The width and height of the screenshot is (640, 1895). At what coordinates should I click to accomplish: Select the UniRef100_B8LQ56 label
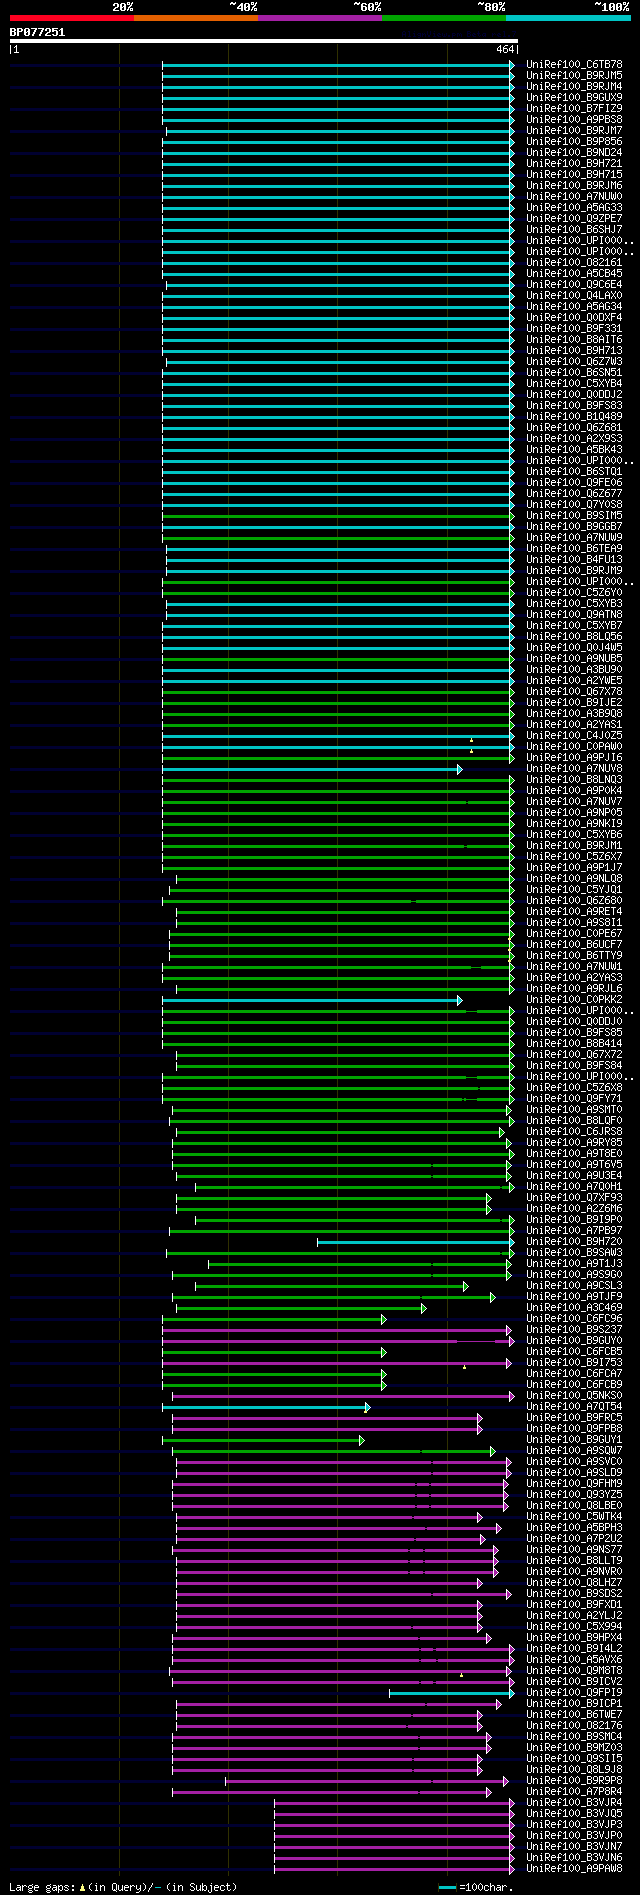pos(574,636)
